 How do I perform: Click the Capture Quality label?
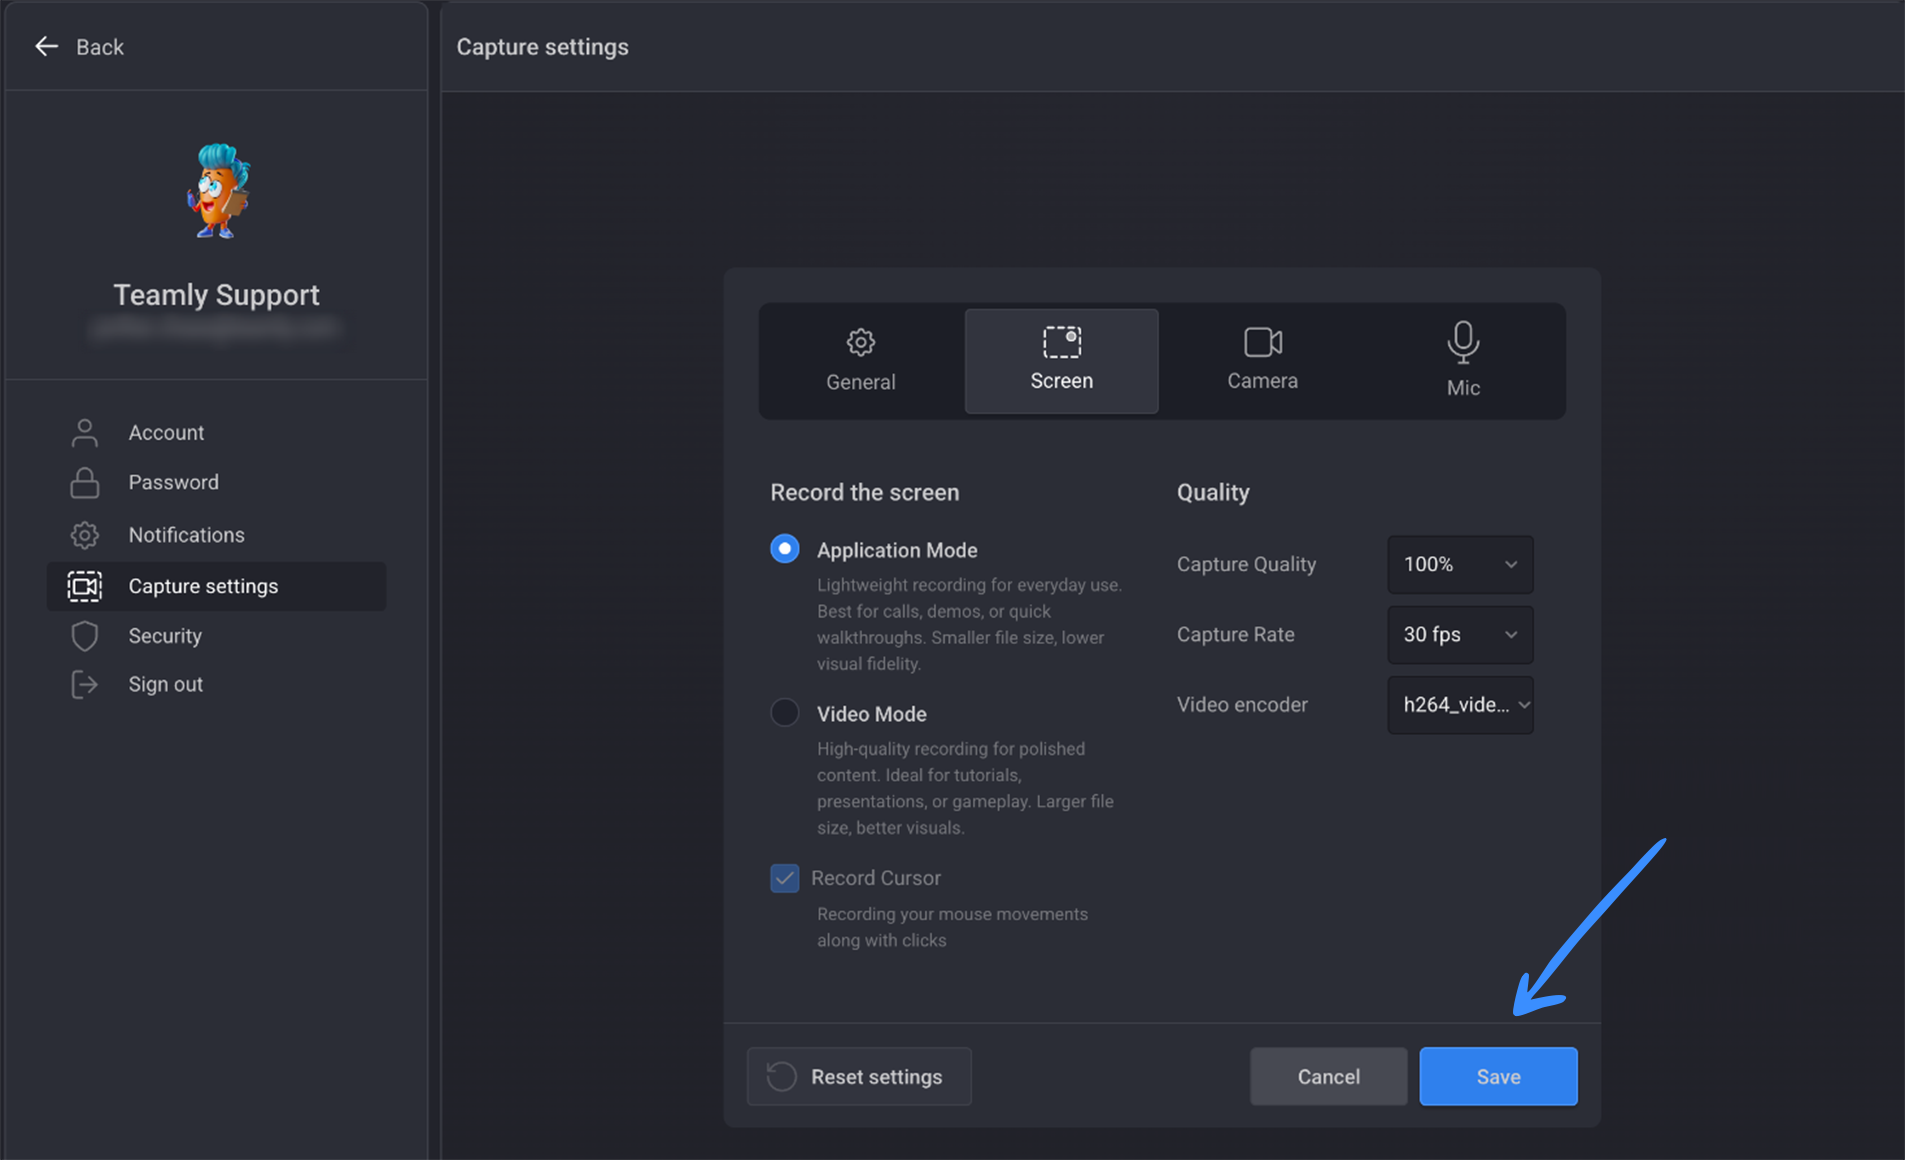[x=1246, y=564]
